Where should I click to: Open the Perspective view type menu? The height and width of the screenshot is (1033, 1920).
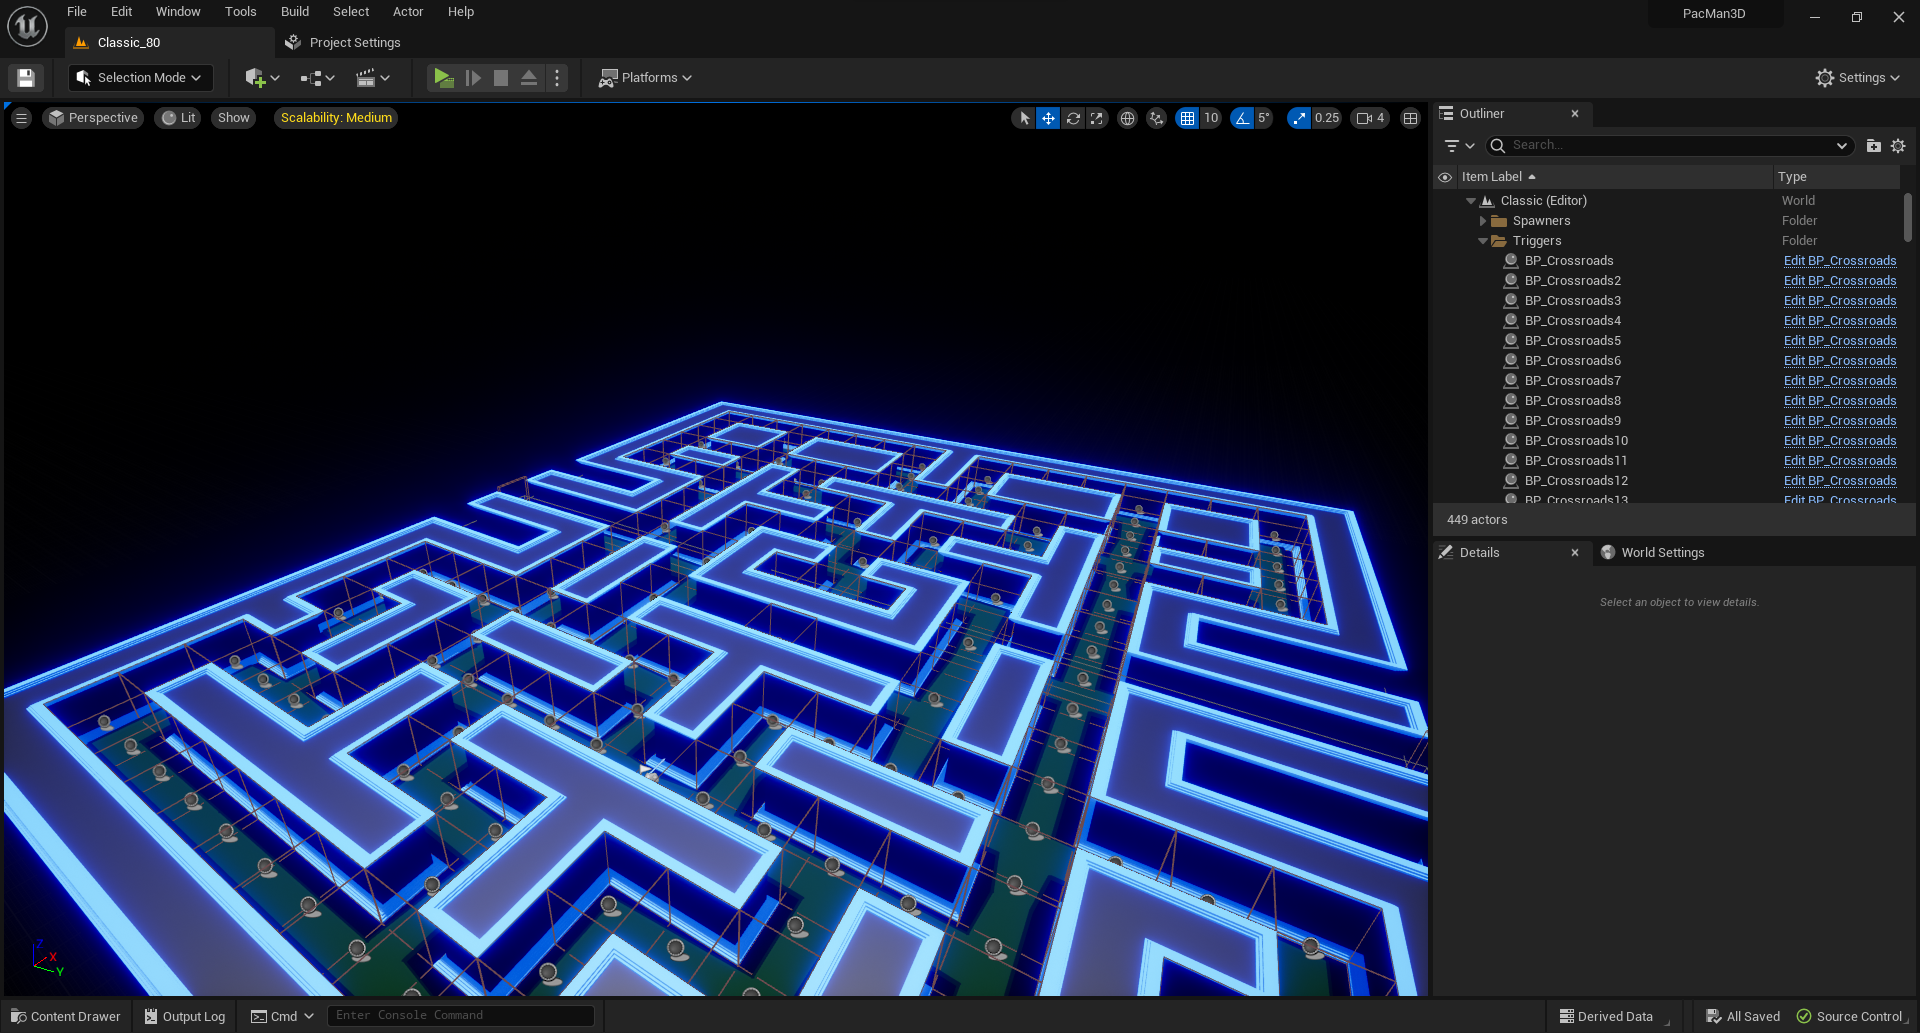coord(93,118)
